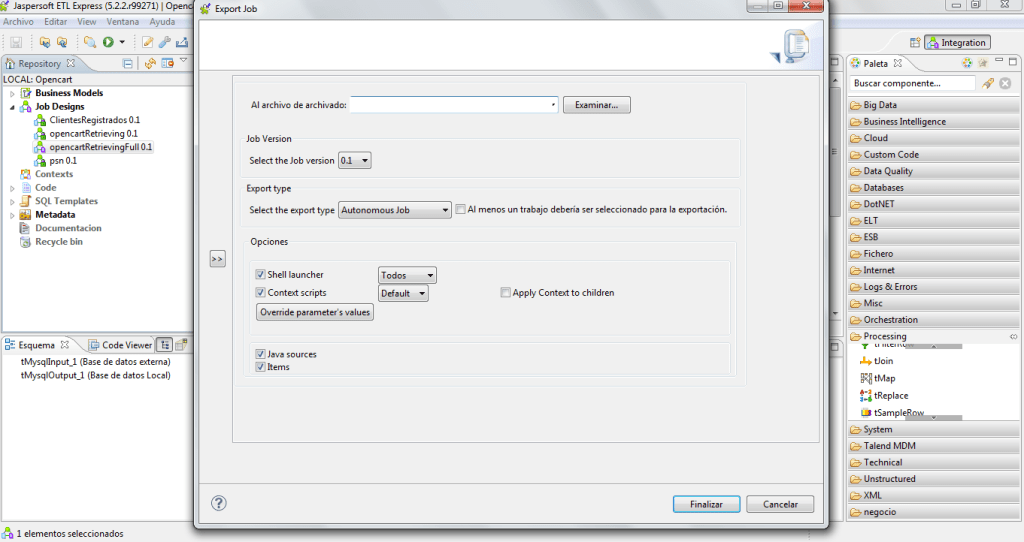Screen dimensions: 1024x542
Task: Click the run job toolbar icon
Action: click(x=108, y=42)
